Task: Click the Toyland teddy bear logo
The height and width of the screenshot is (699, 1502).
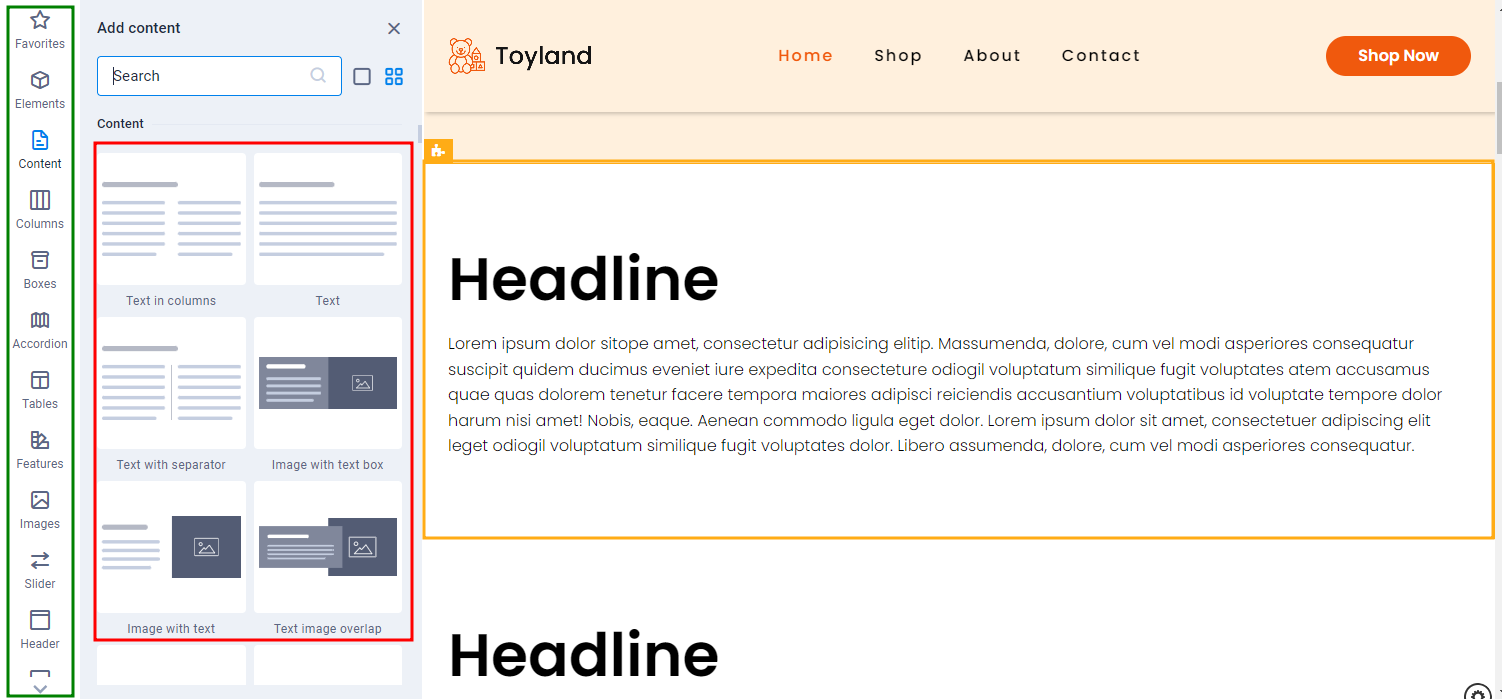Action: (x=466, y=56)
